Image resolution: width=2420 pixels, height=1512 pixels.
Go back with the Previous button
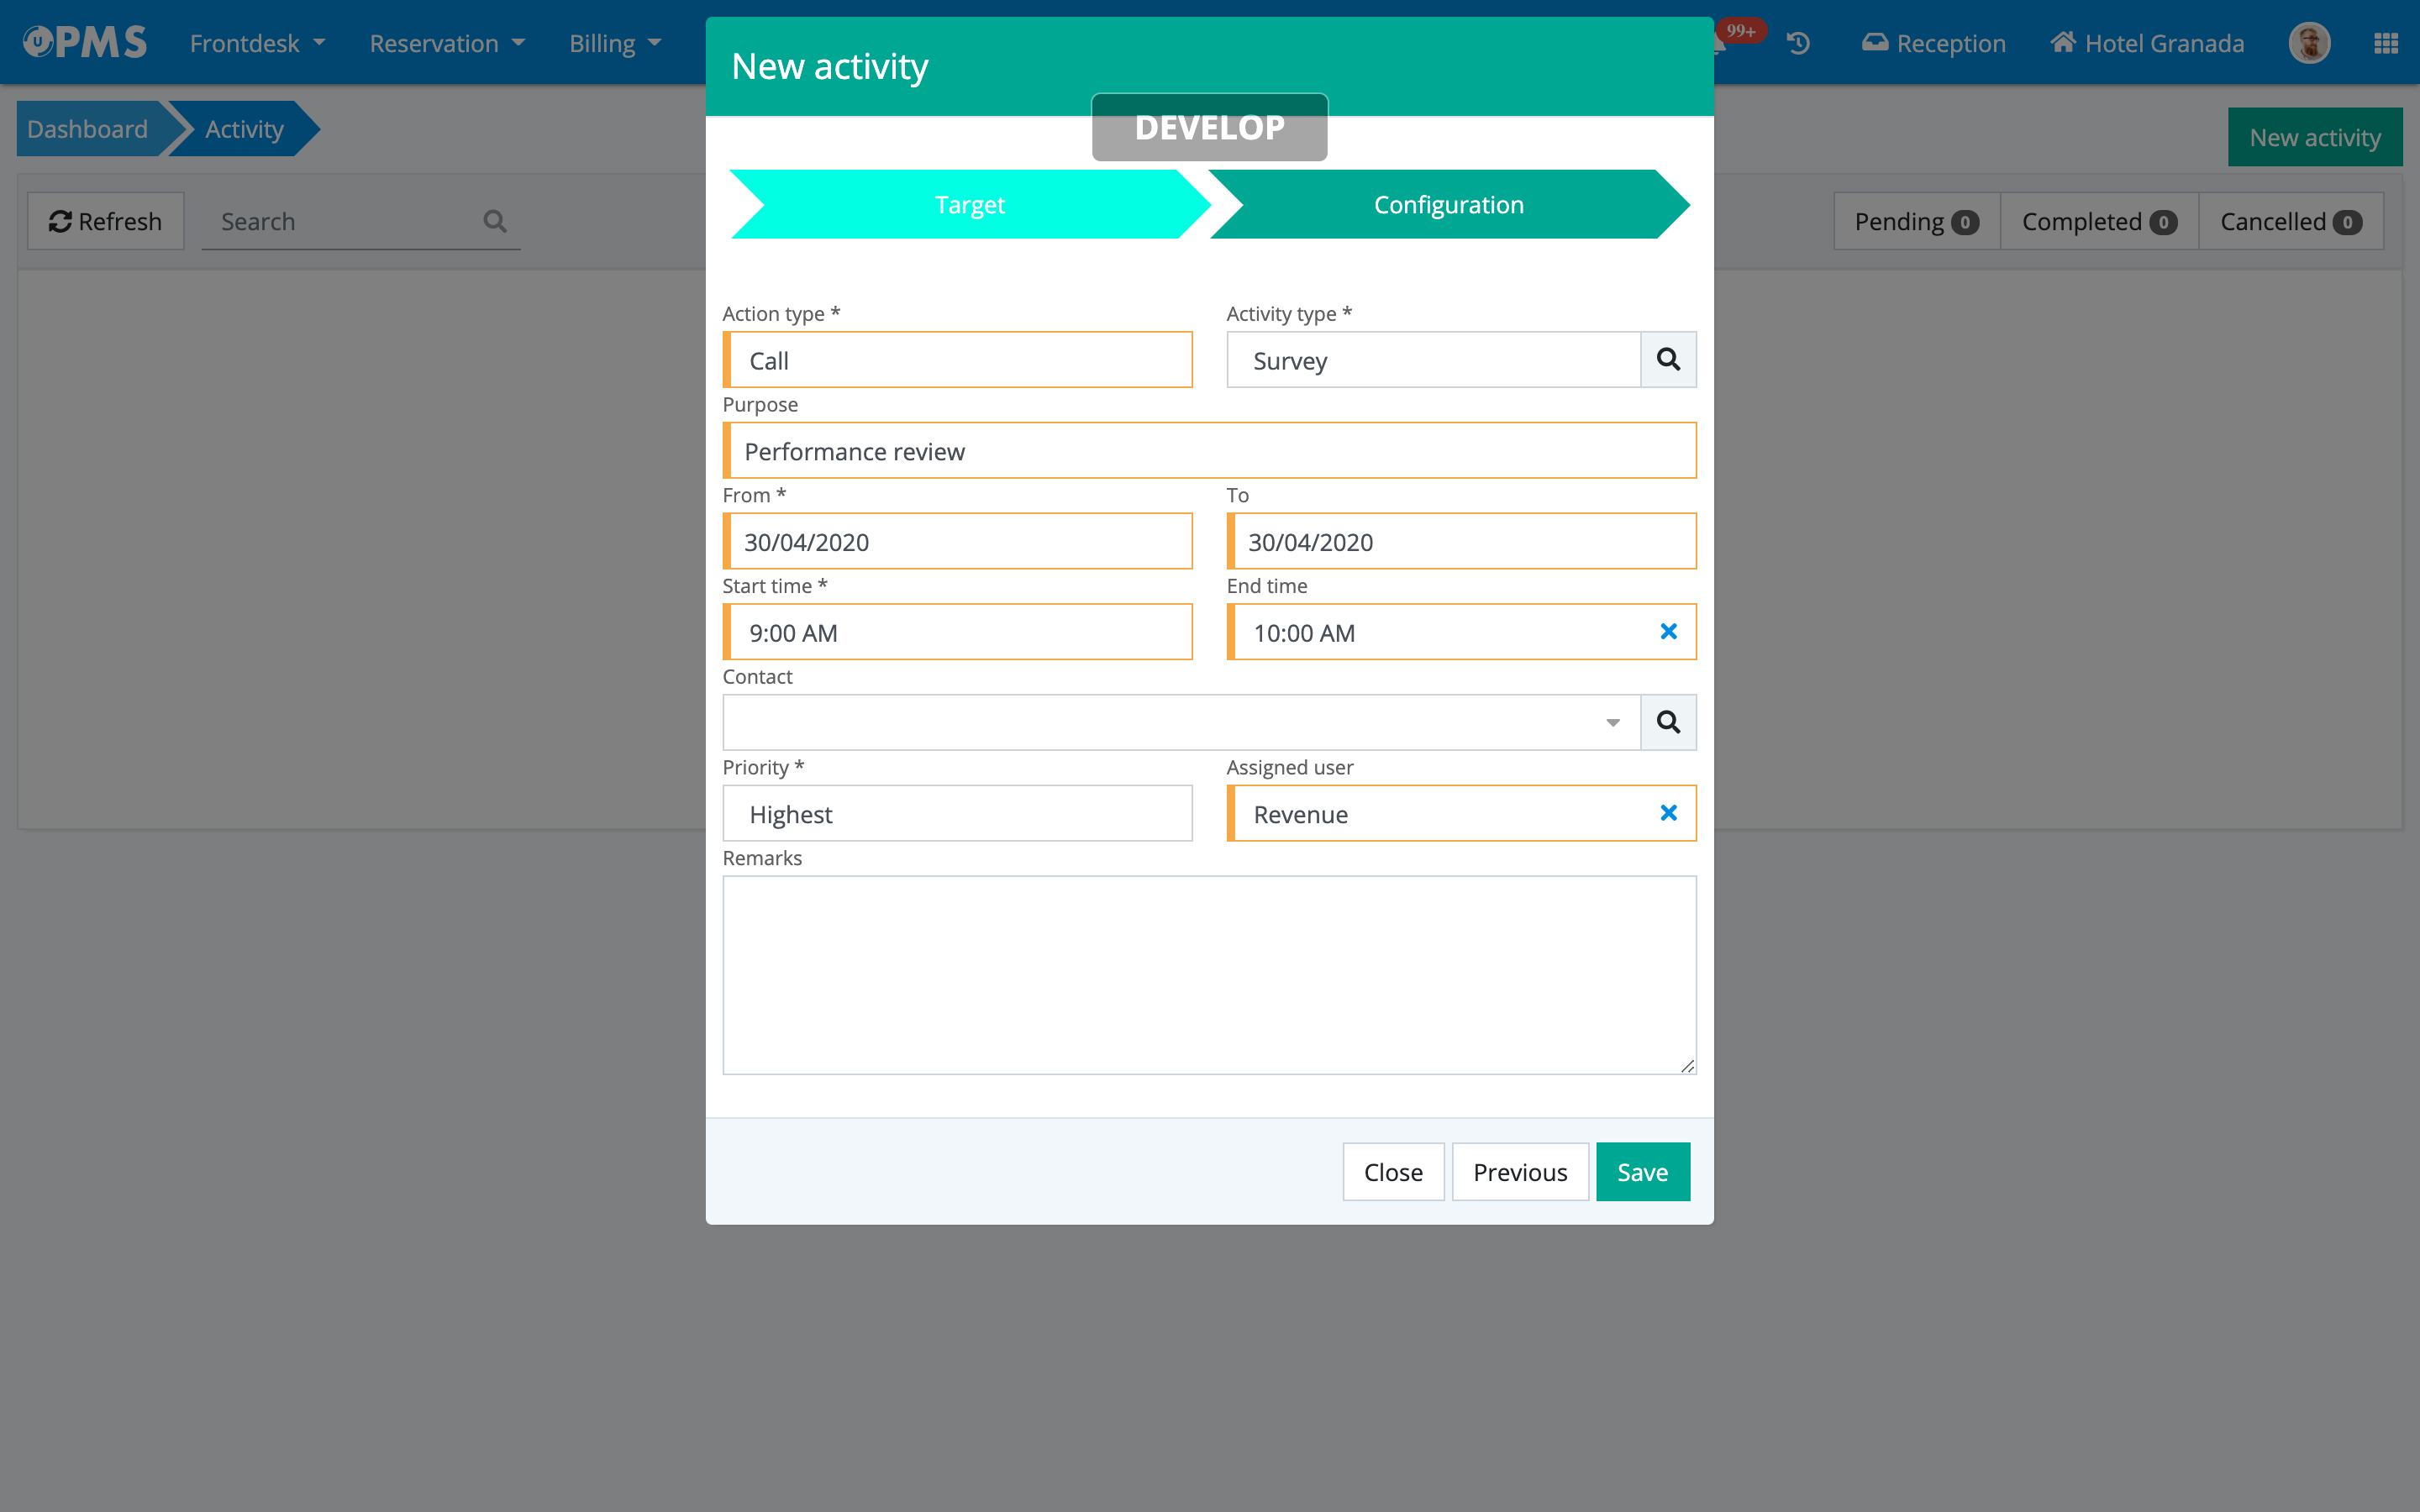(x=1519, y=1172)
